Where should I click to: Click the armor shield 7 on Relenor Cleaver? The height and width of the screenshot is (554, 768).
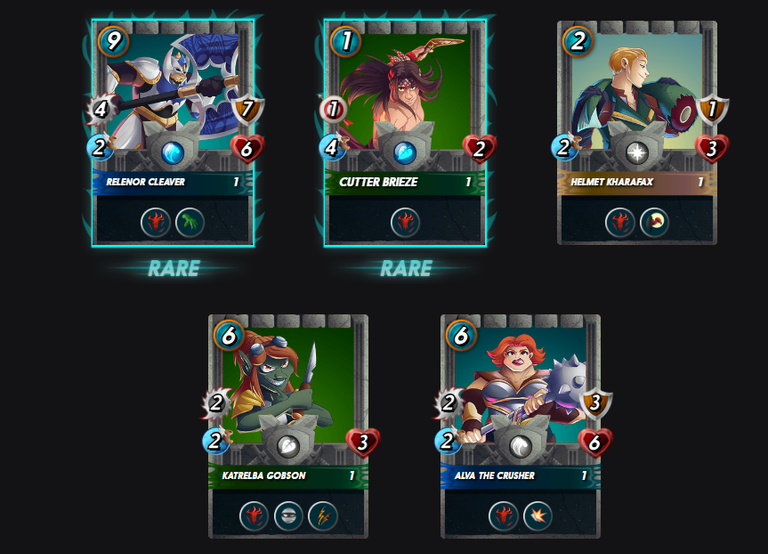pyautogui.click(x=248, y=110)
